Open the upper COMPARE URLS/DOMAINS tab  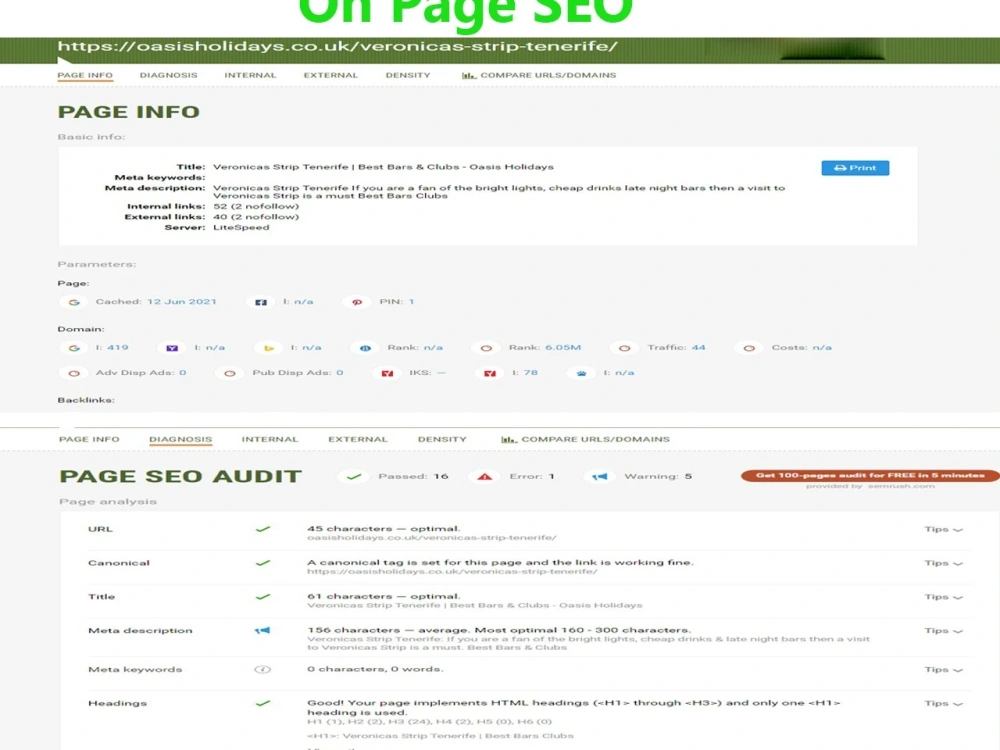click(x=540, y=75)
